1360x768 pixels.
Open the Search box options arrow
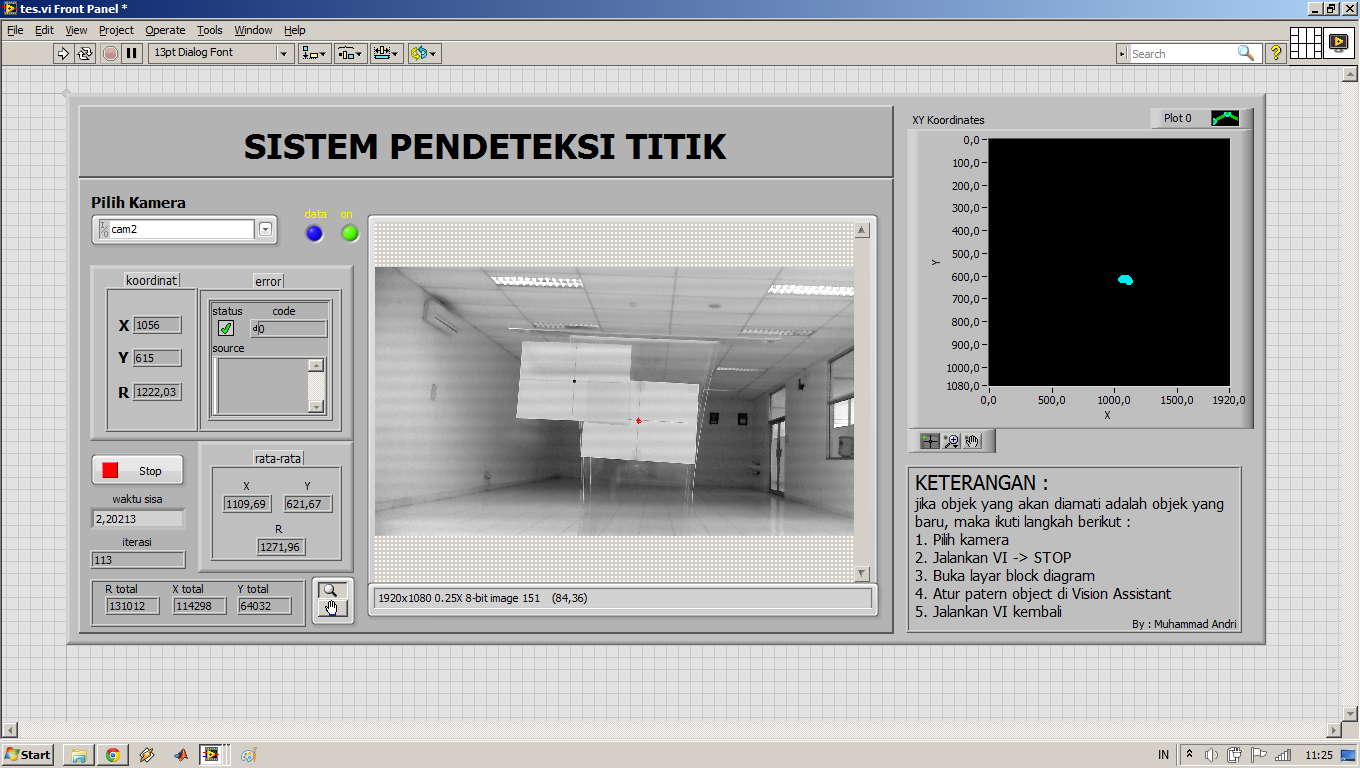point(1123,54)
